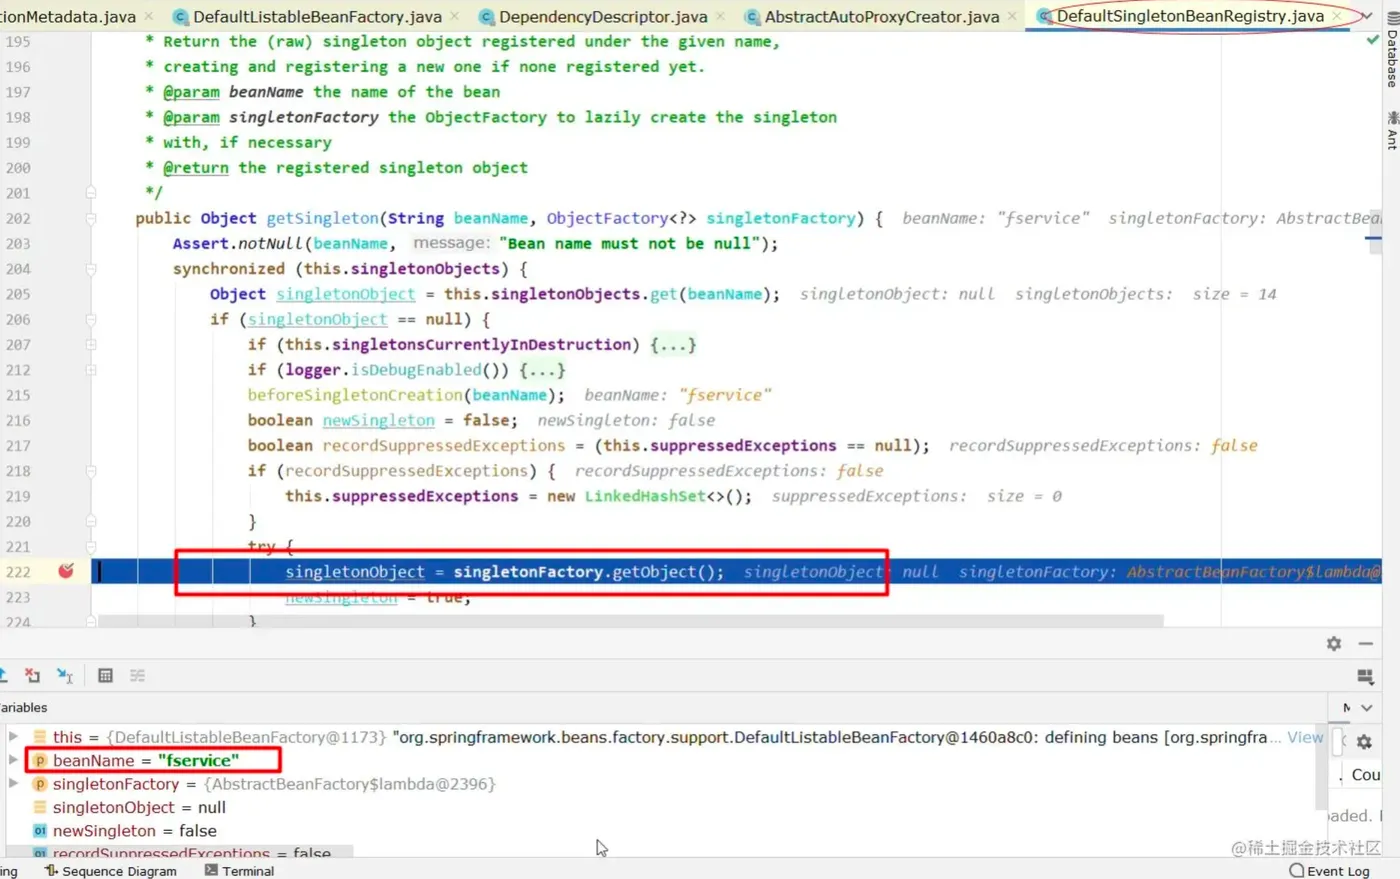The width and height of the screenshot is (1400, 879).
Task: Click the Trace Current Stream Chain icon
Action: [x=138, y=676]
